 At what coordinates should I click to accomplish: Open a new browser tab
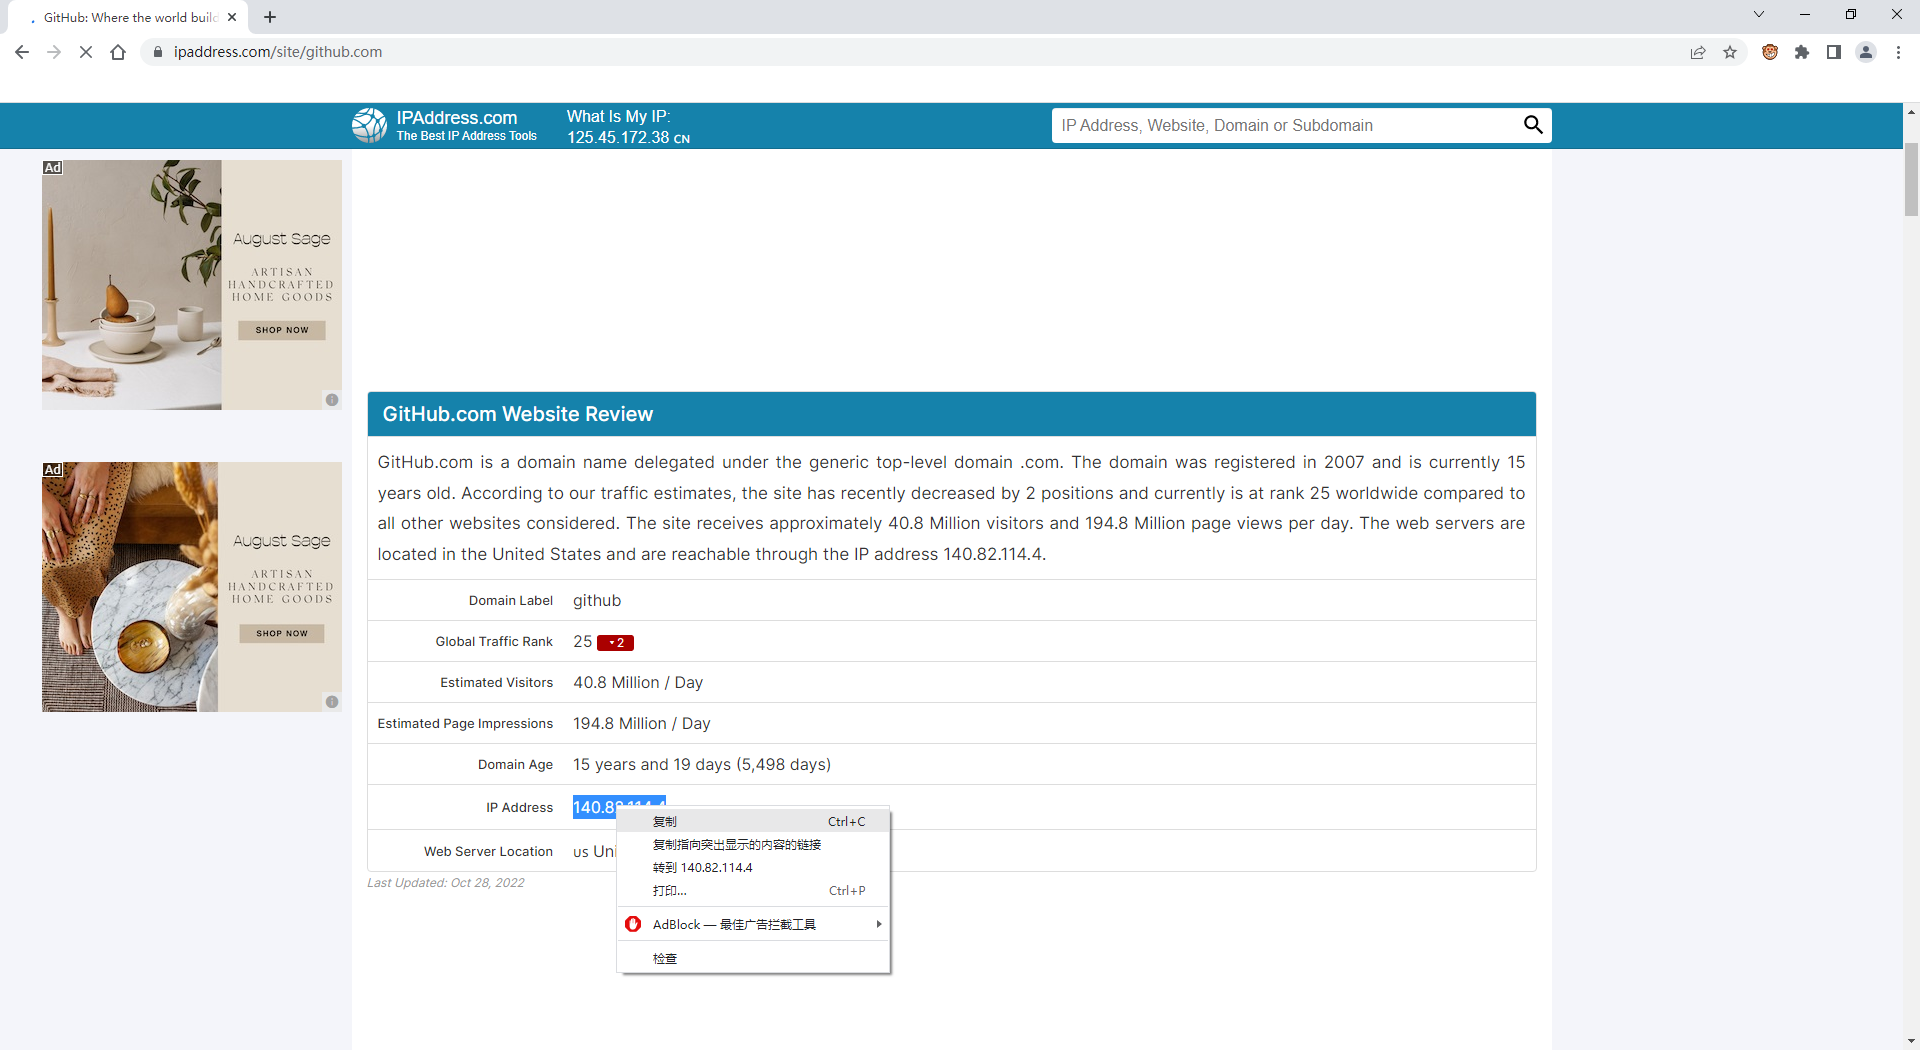(x=270, y=17)
